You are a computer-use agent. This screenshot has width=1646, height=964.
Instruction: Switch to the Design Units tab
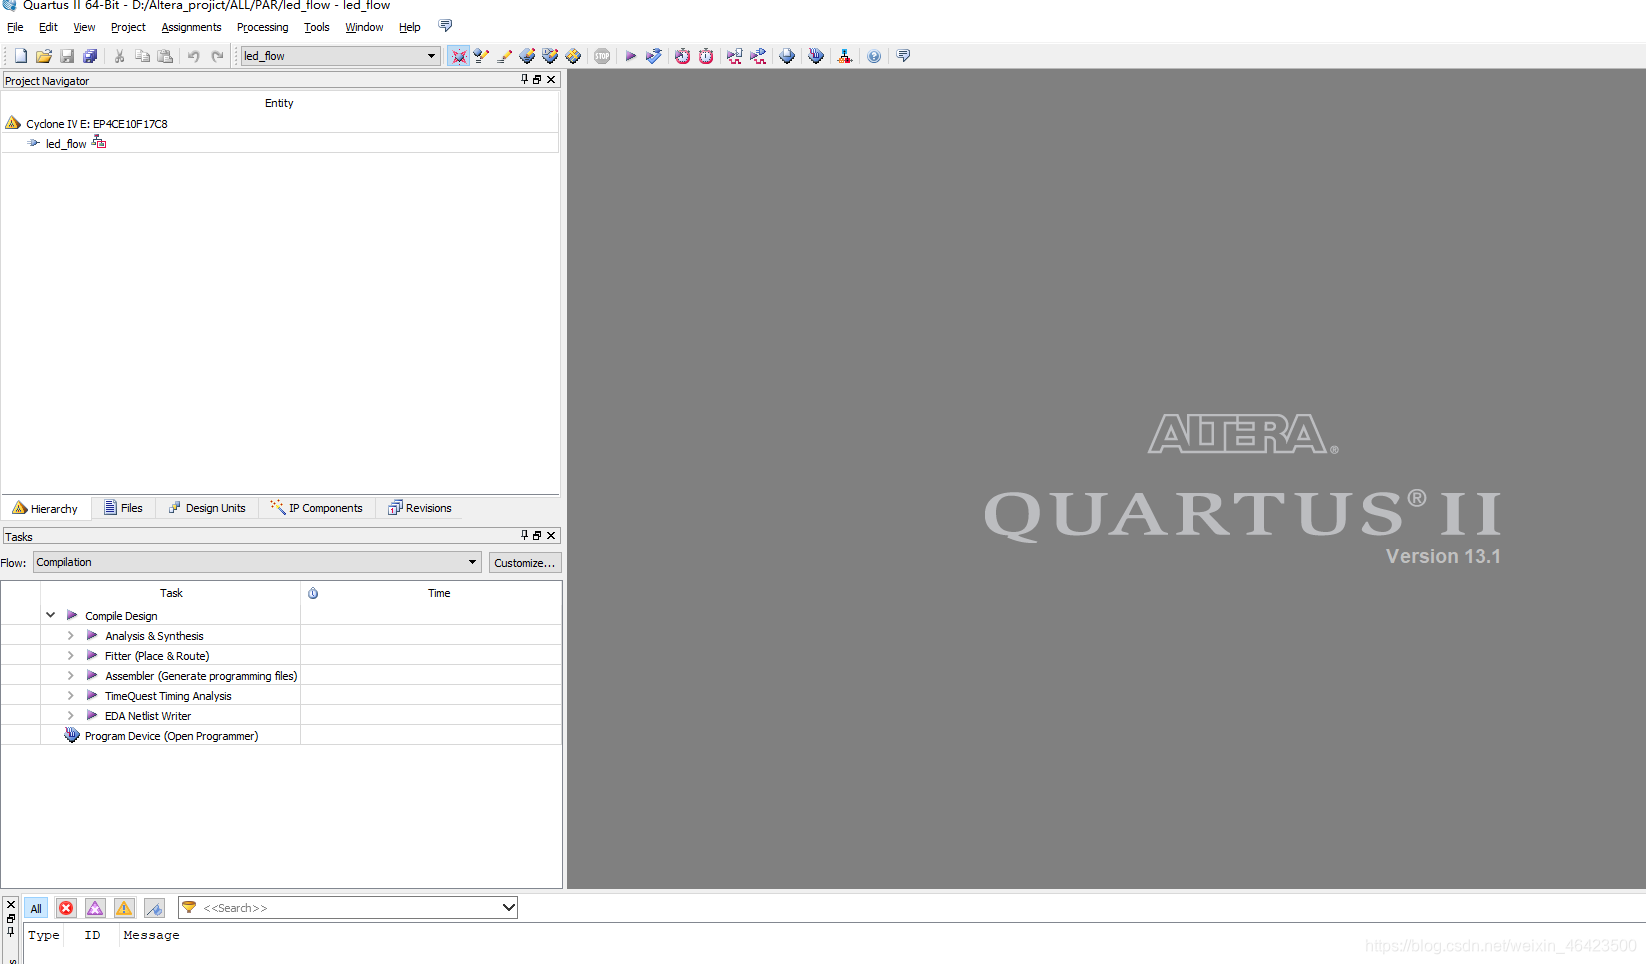coord(207,508)
